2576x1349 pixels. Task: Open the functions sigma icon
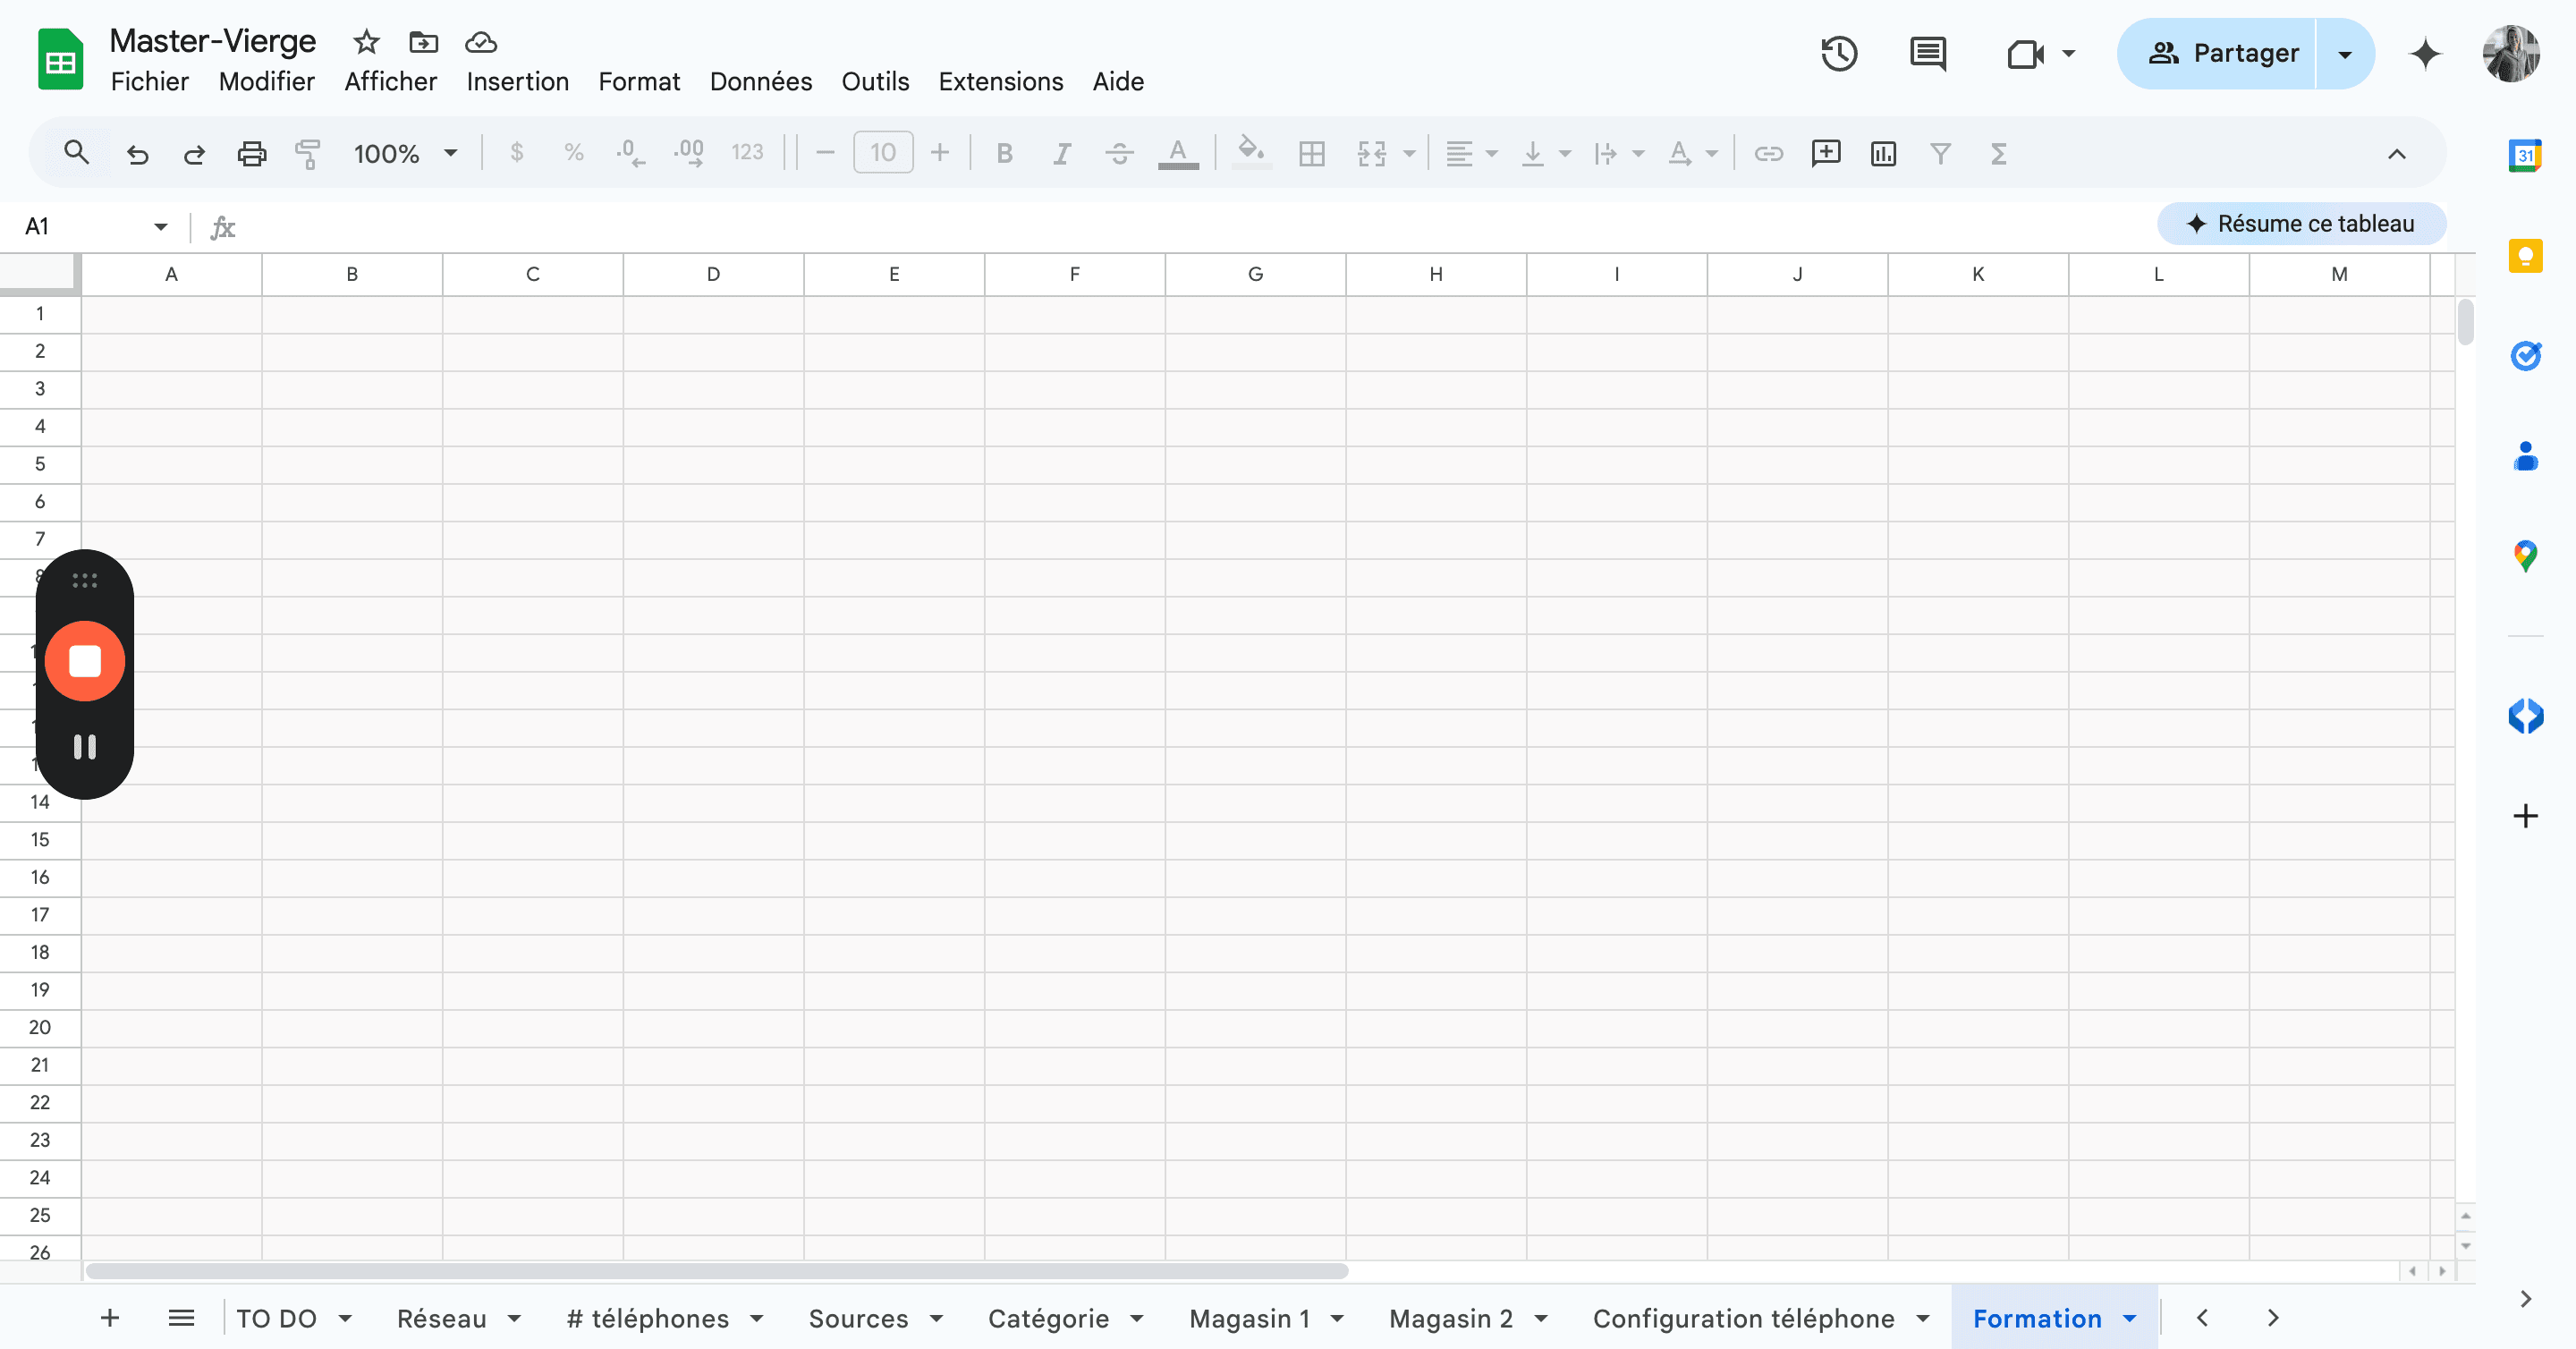pyautogui.click(x=1998, y=153)
